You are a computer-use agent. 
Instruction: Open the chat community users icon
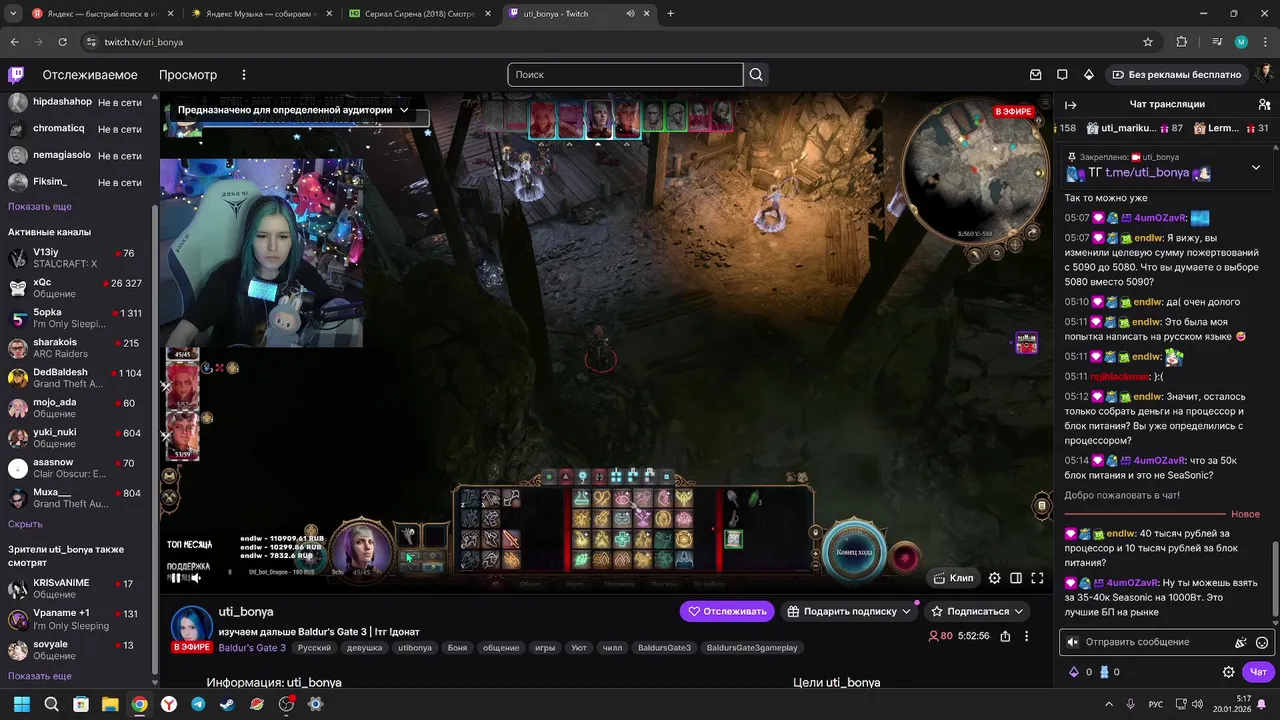click(1264, 105)
